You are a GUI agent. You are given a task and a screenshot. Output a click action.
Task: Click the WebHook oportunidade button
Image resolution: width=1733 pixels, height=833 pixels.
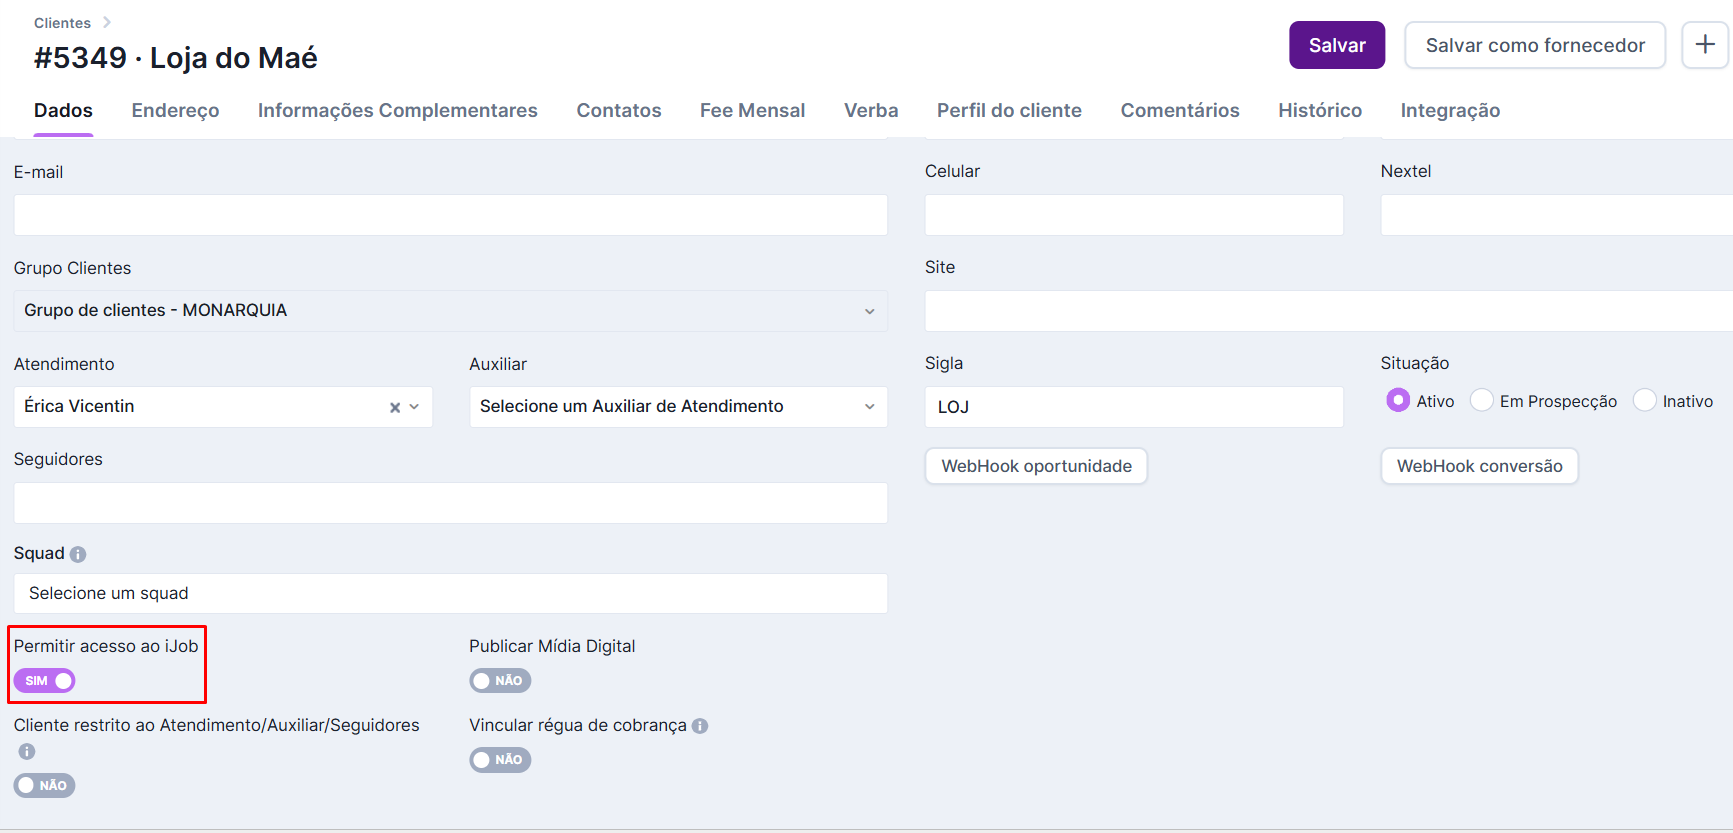click(1036, 466)
